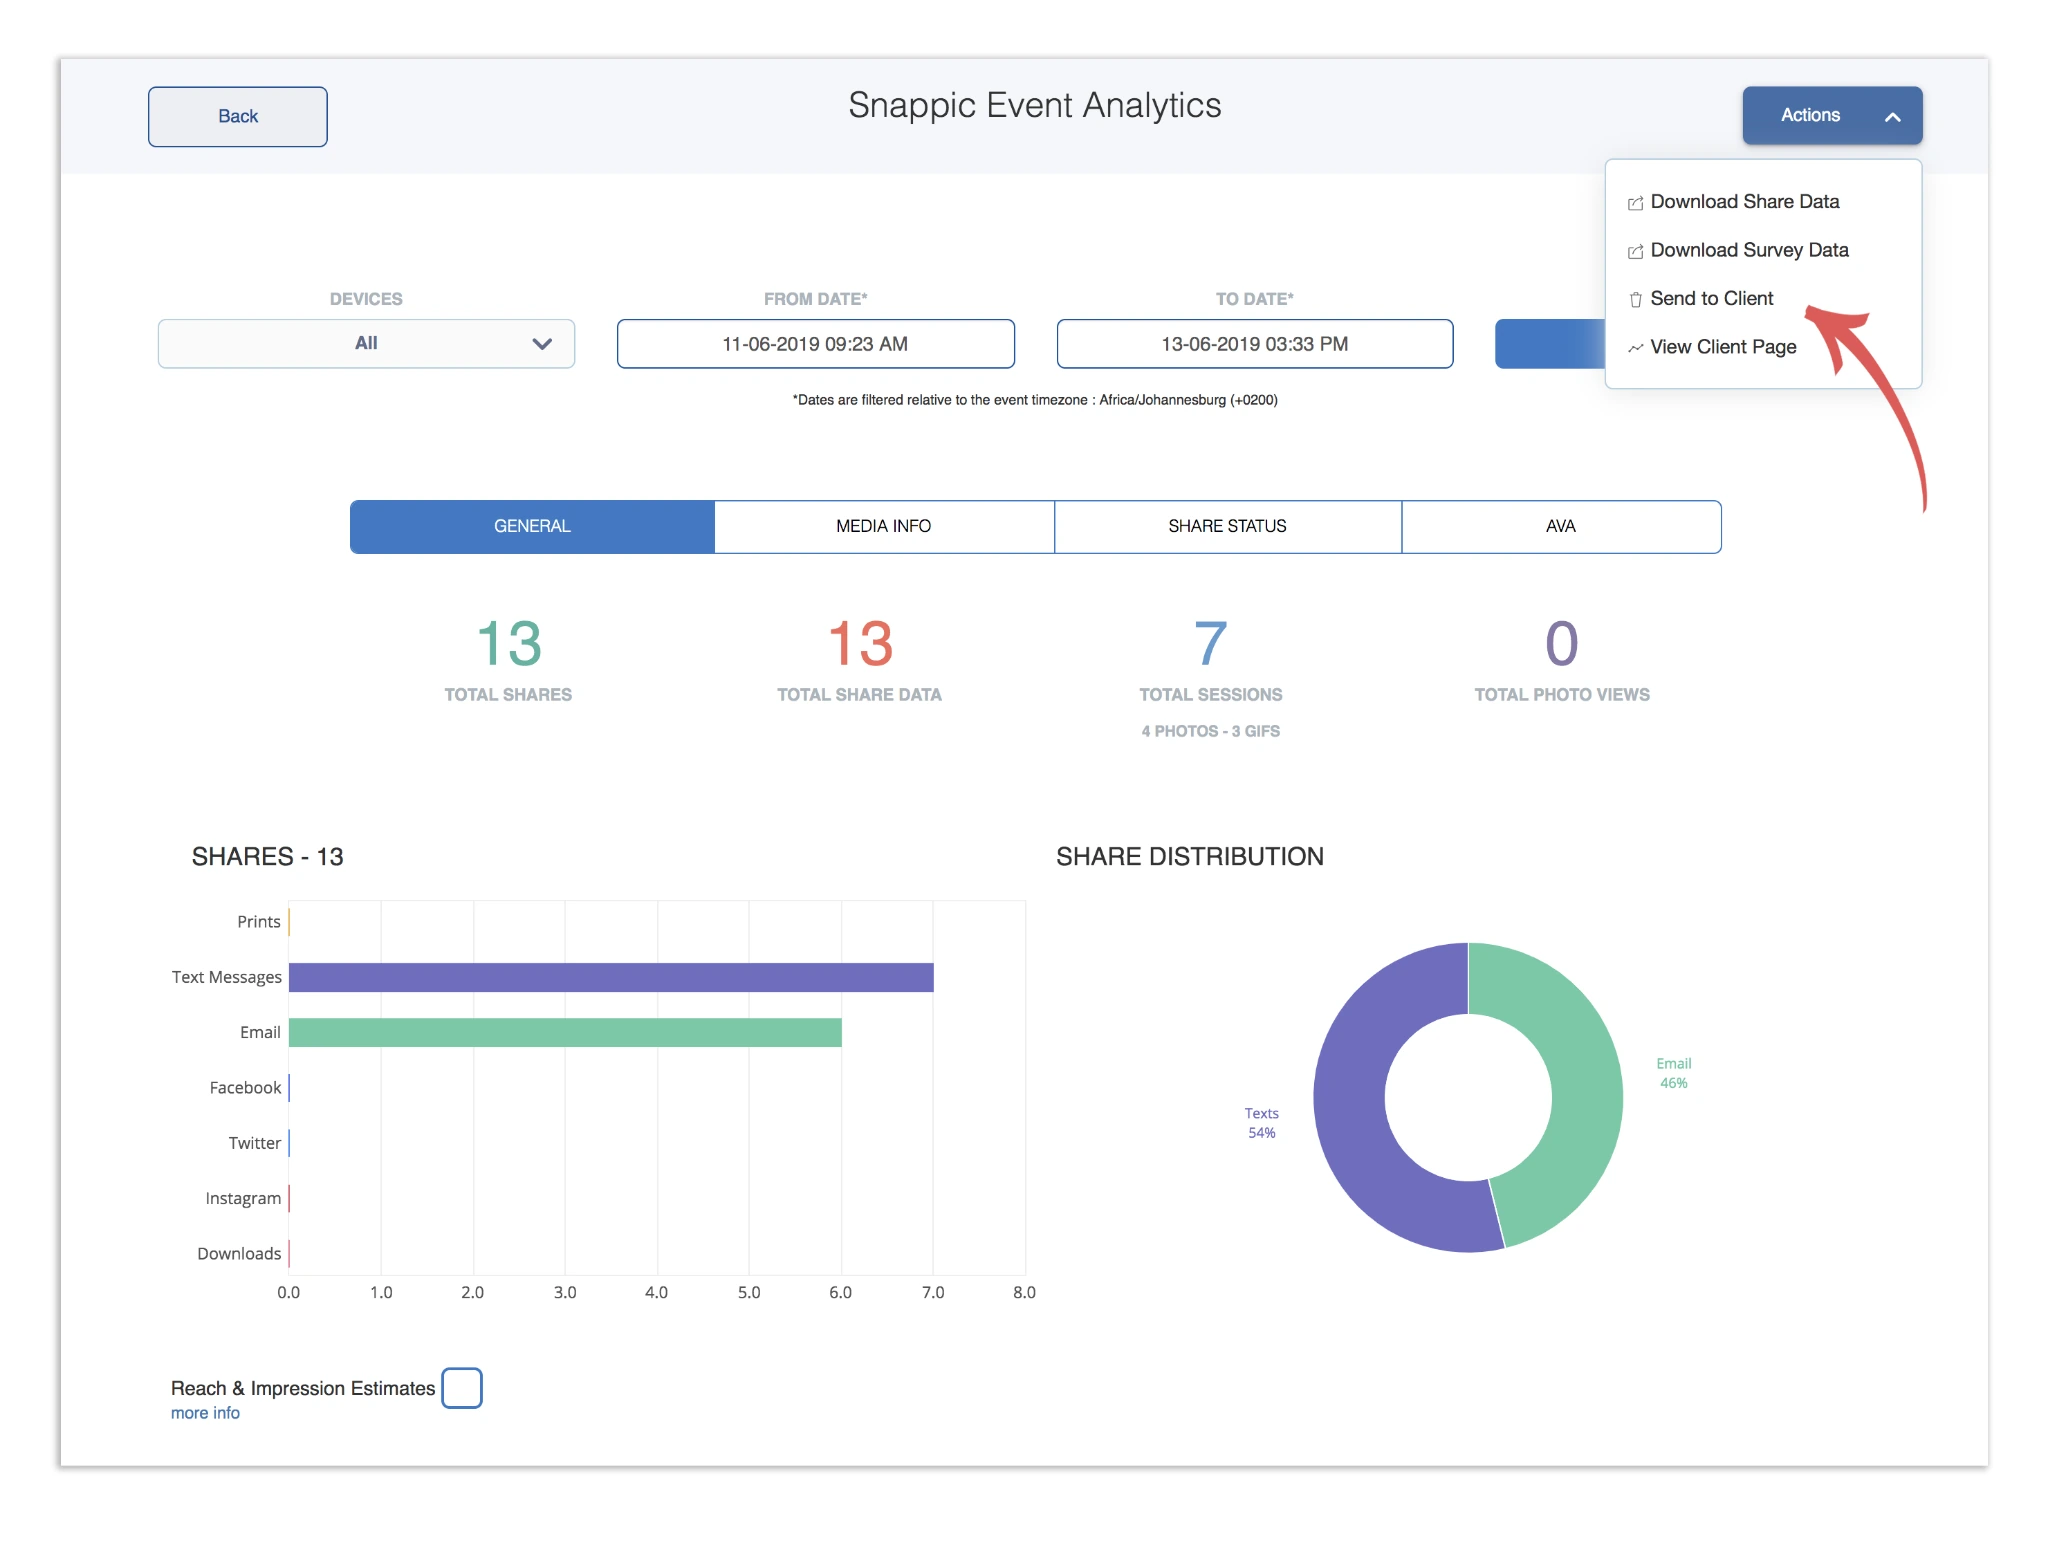Click the SHARE DISTRIBUTION heading
Viewport: 2048px width, 1554px height.
1190,857
